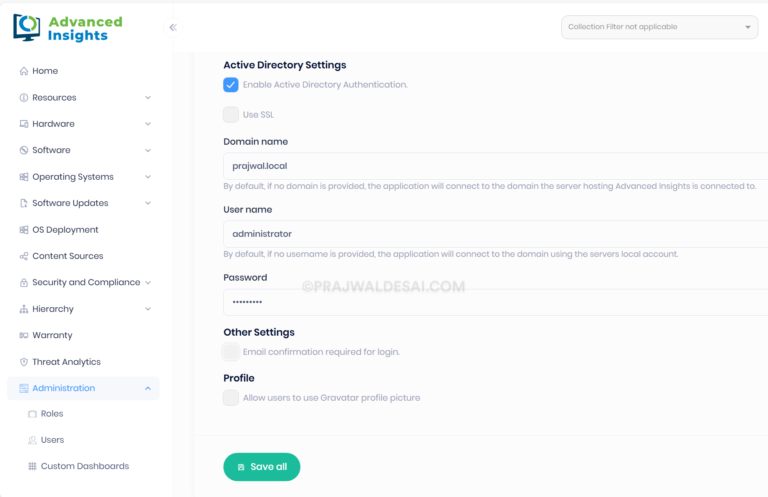Open the Collection Filter dropdown
This screenshot has height=497, width=768.
click(659, 27)
